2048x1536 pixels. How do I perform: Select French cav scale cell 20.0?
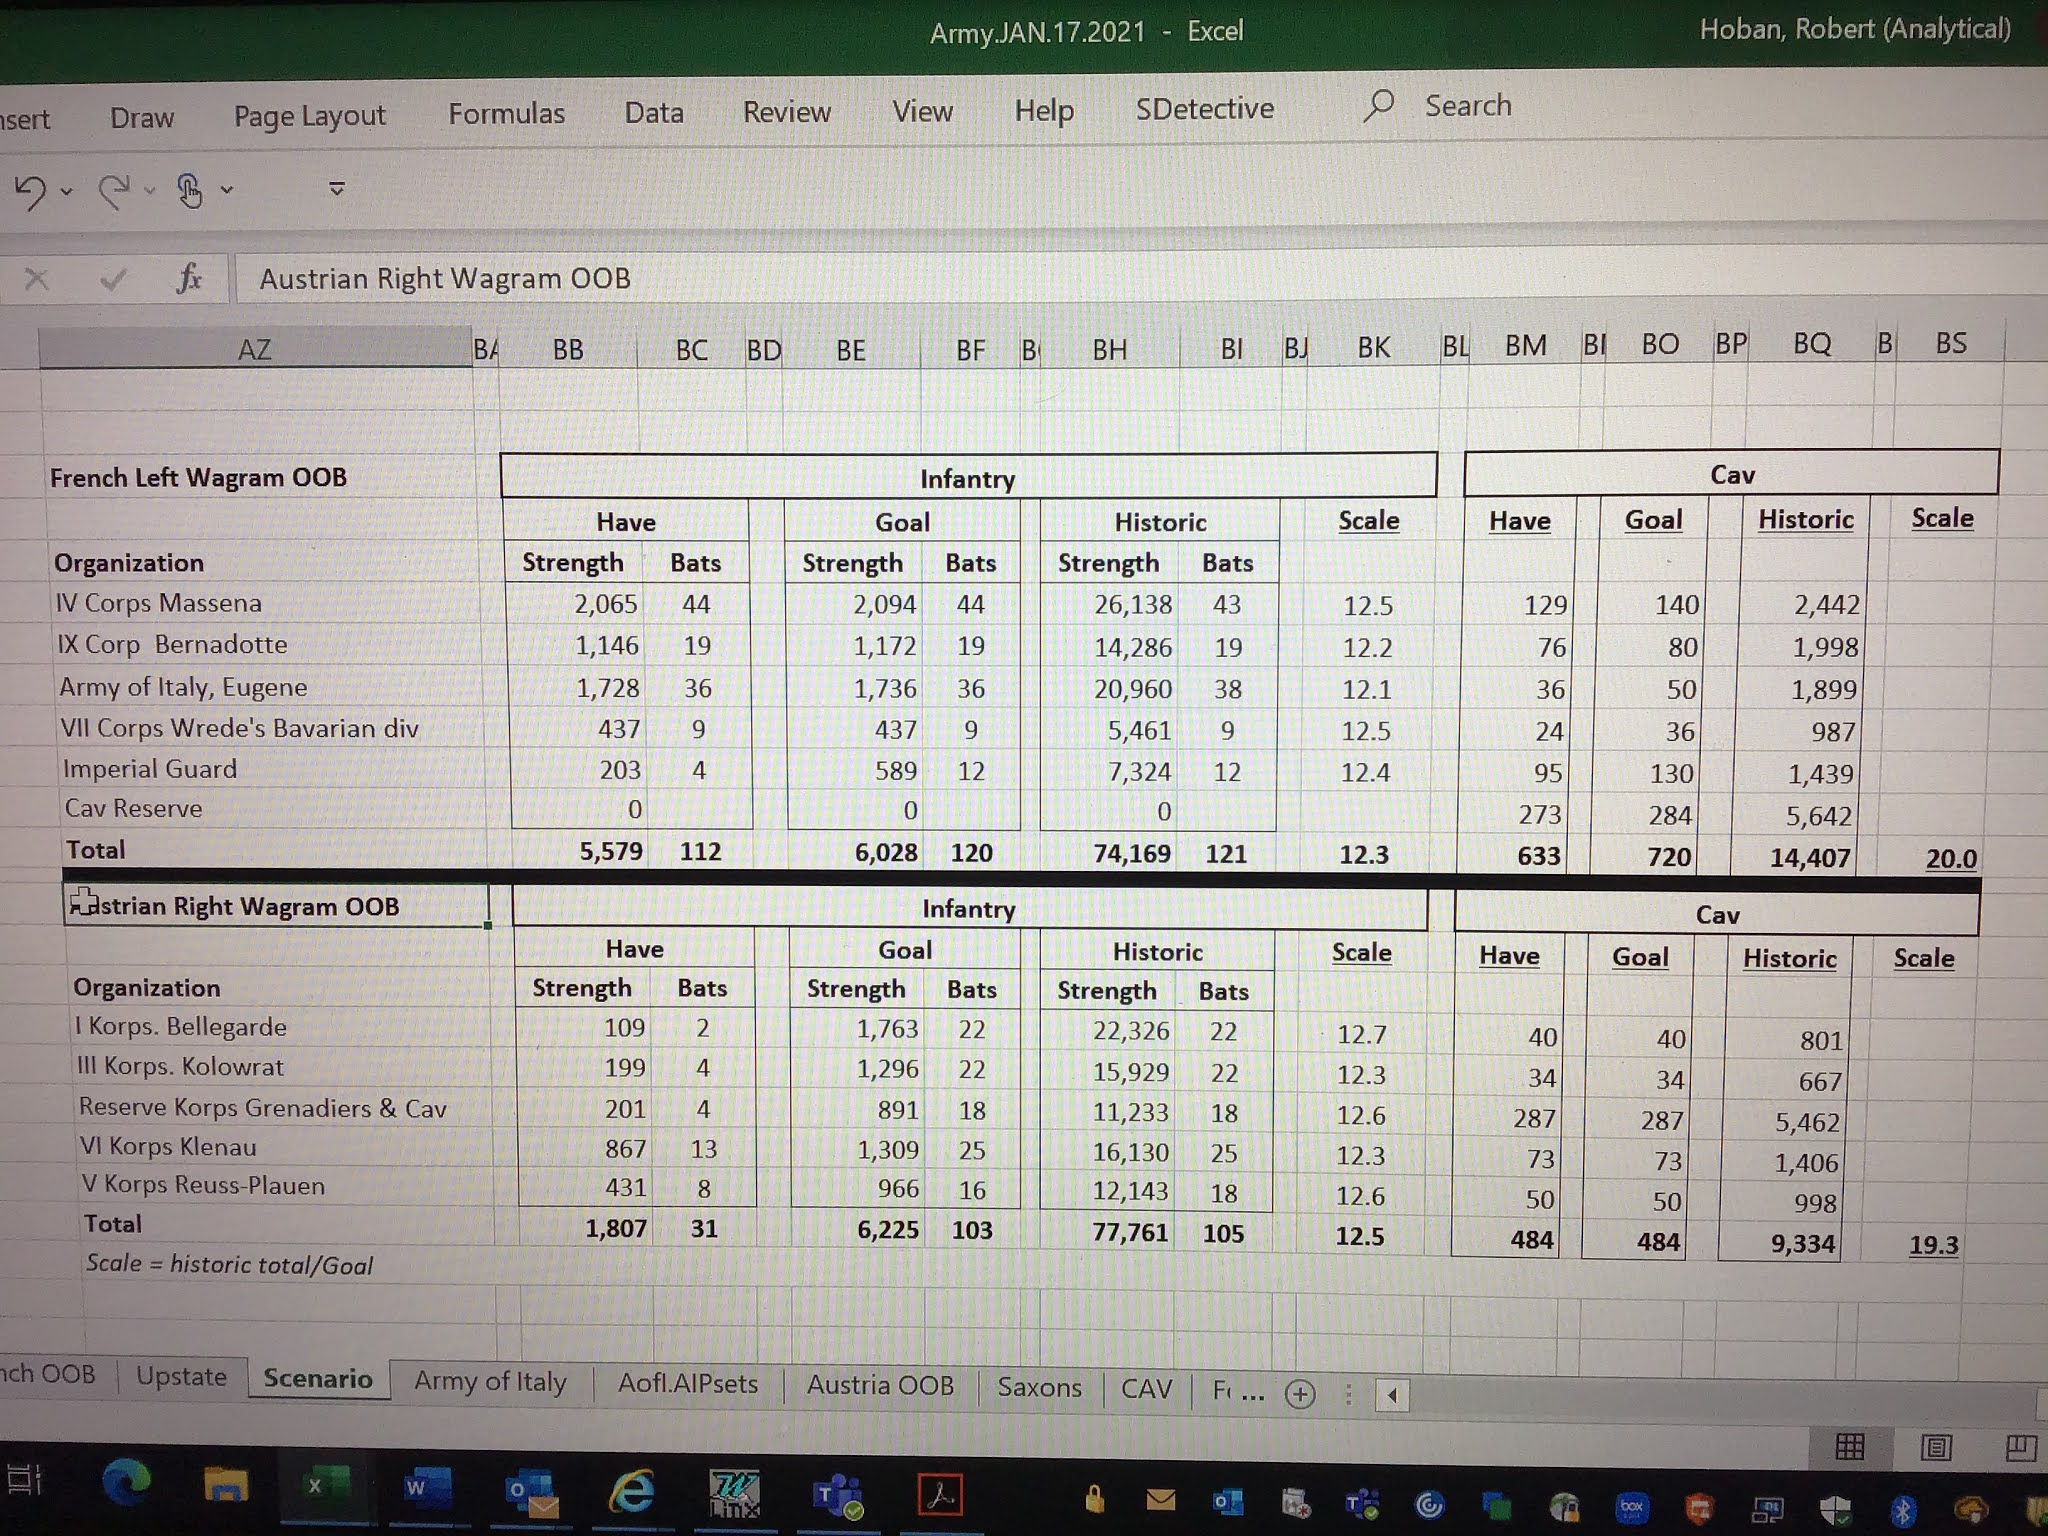point(1949,858)
